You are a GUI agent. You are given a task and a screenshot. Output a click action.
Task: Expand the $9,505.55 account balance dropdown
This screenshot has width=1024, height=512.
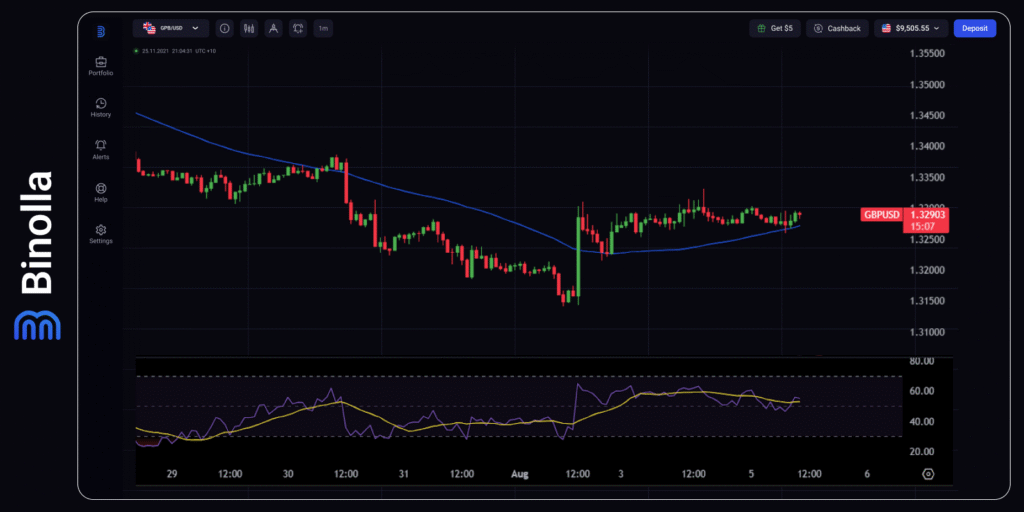pos(910,29)
